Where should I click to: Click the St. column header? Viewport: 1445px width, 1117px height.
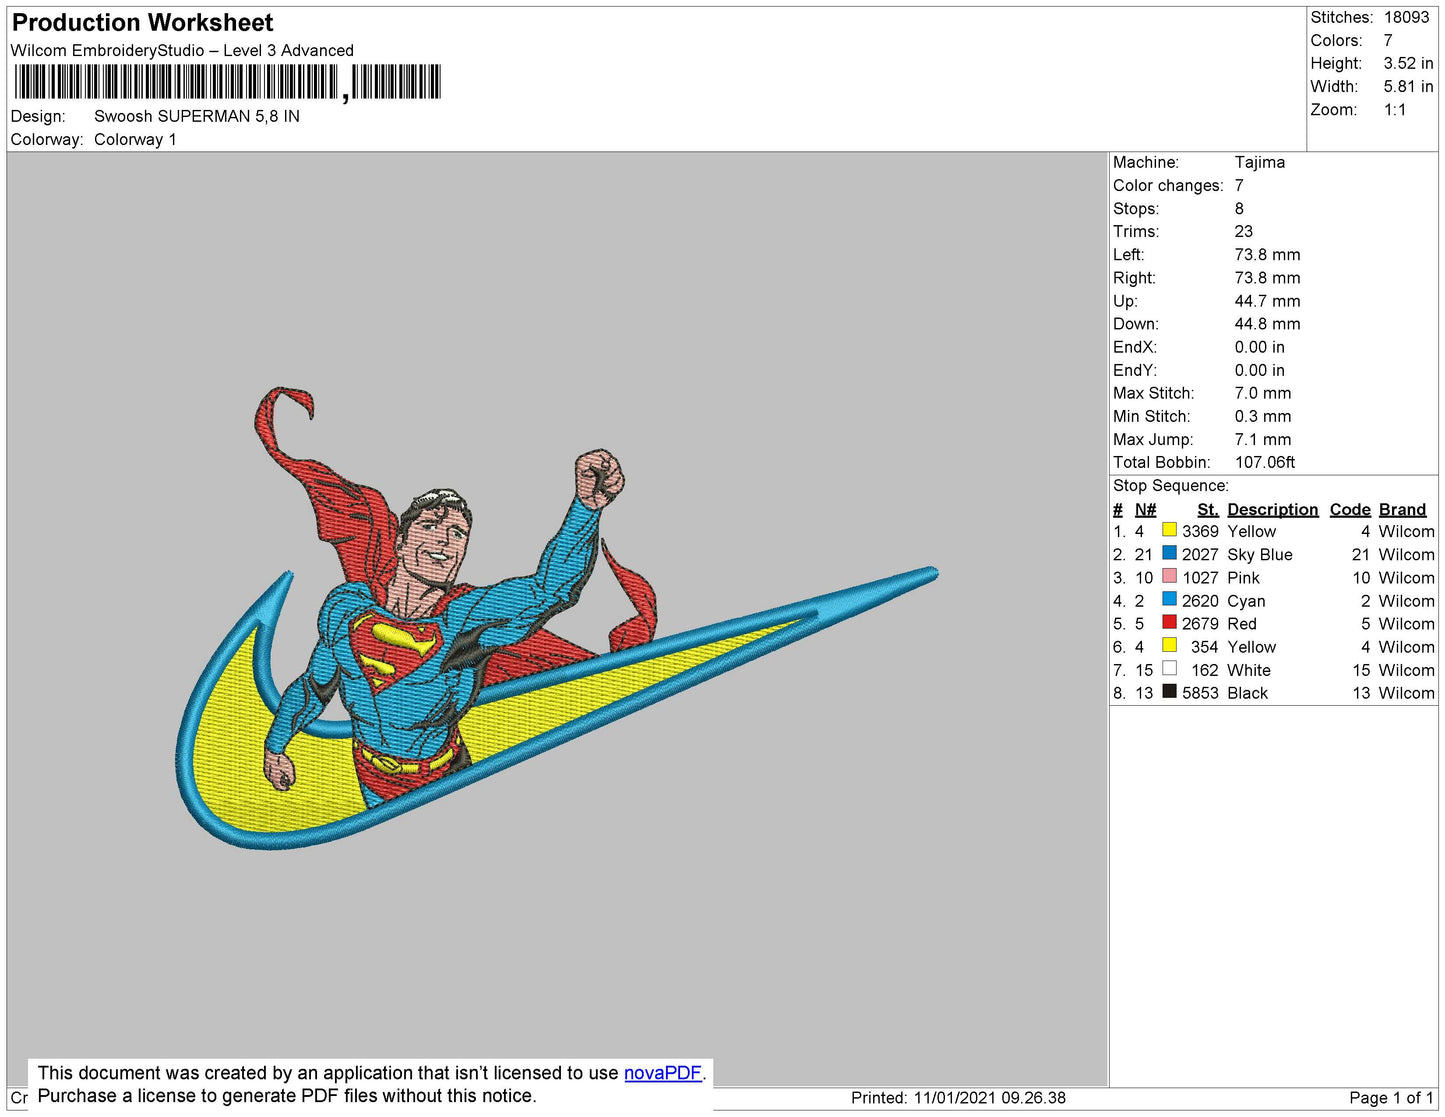click(1207, 509)
